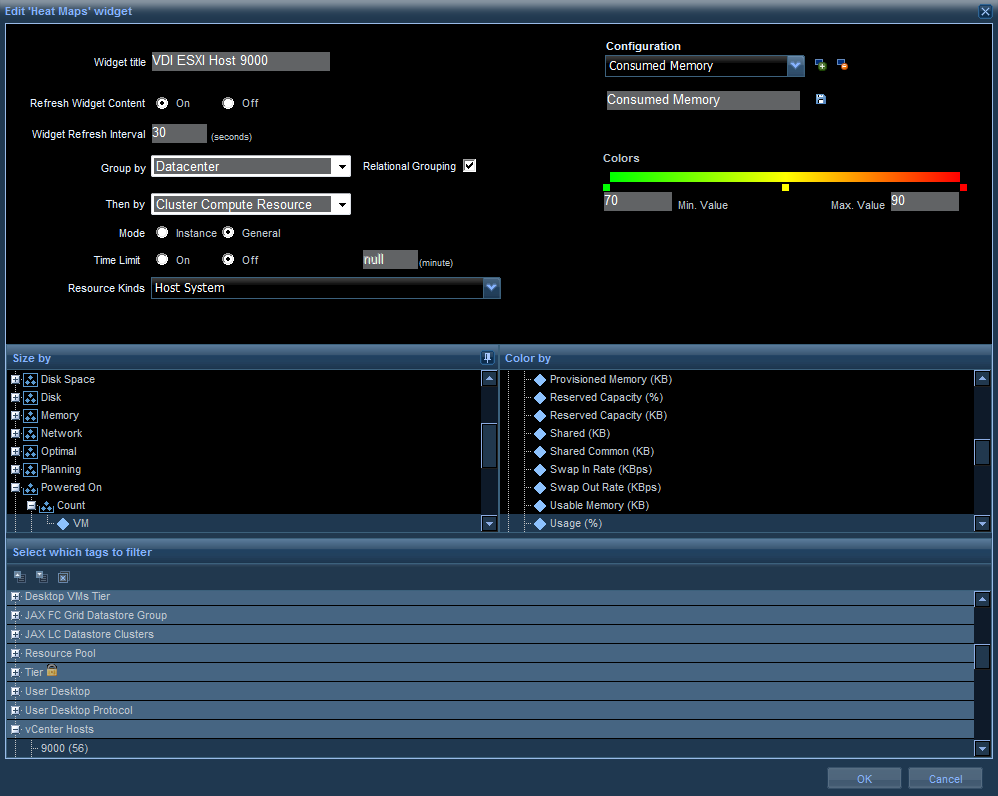This screenshot has width=998, height=796.
Task: Click the pin icon in Size by header
Action: (487, 358)
